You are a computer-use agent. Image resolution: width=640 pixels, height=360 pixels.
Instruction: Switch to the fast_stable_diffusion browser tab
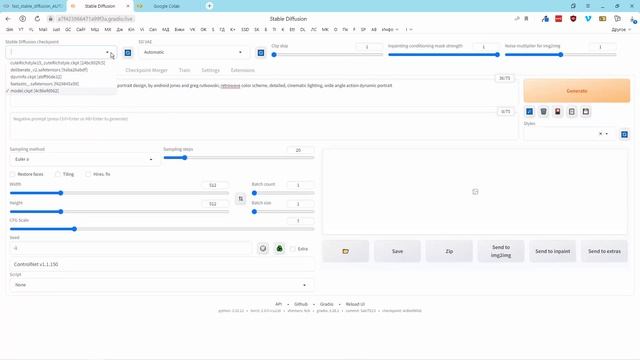click(x=33, y=6)
